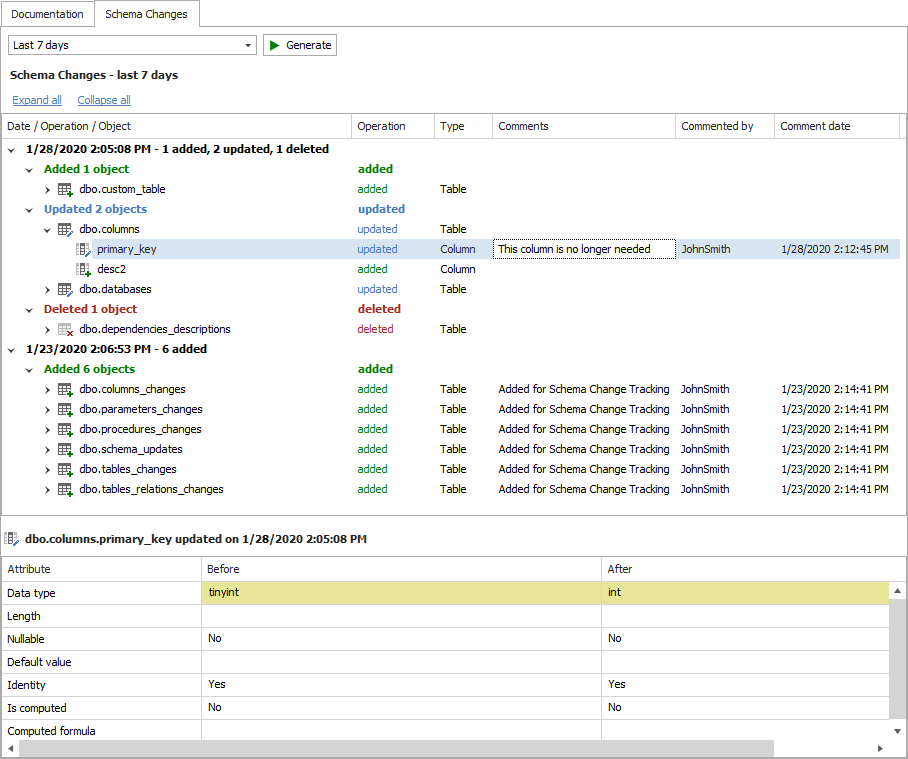Click the updated column icon for primary_key
Viewport: 908px width, 759px height.
click(84, 249)
